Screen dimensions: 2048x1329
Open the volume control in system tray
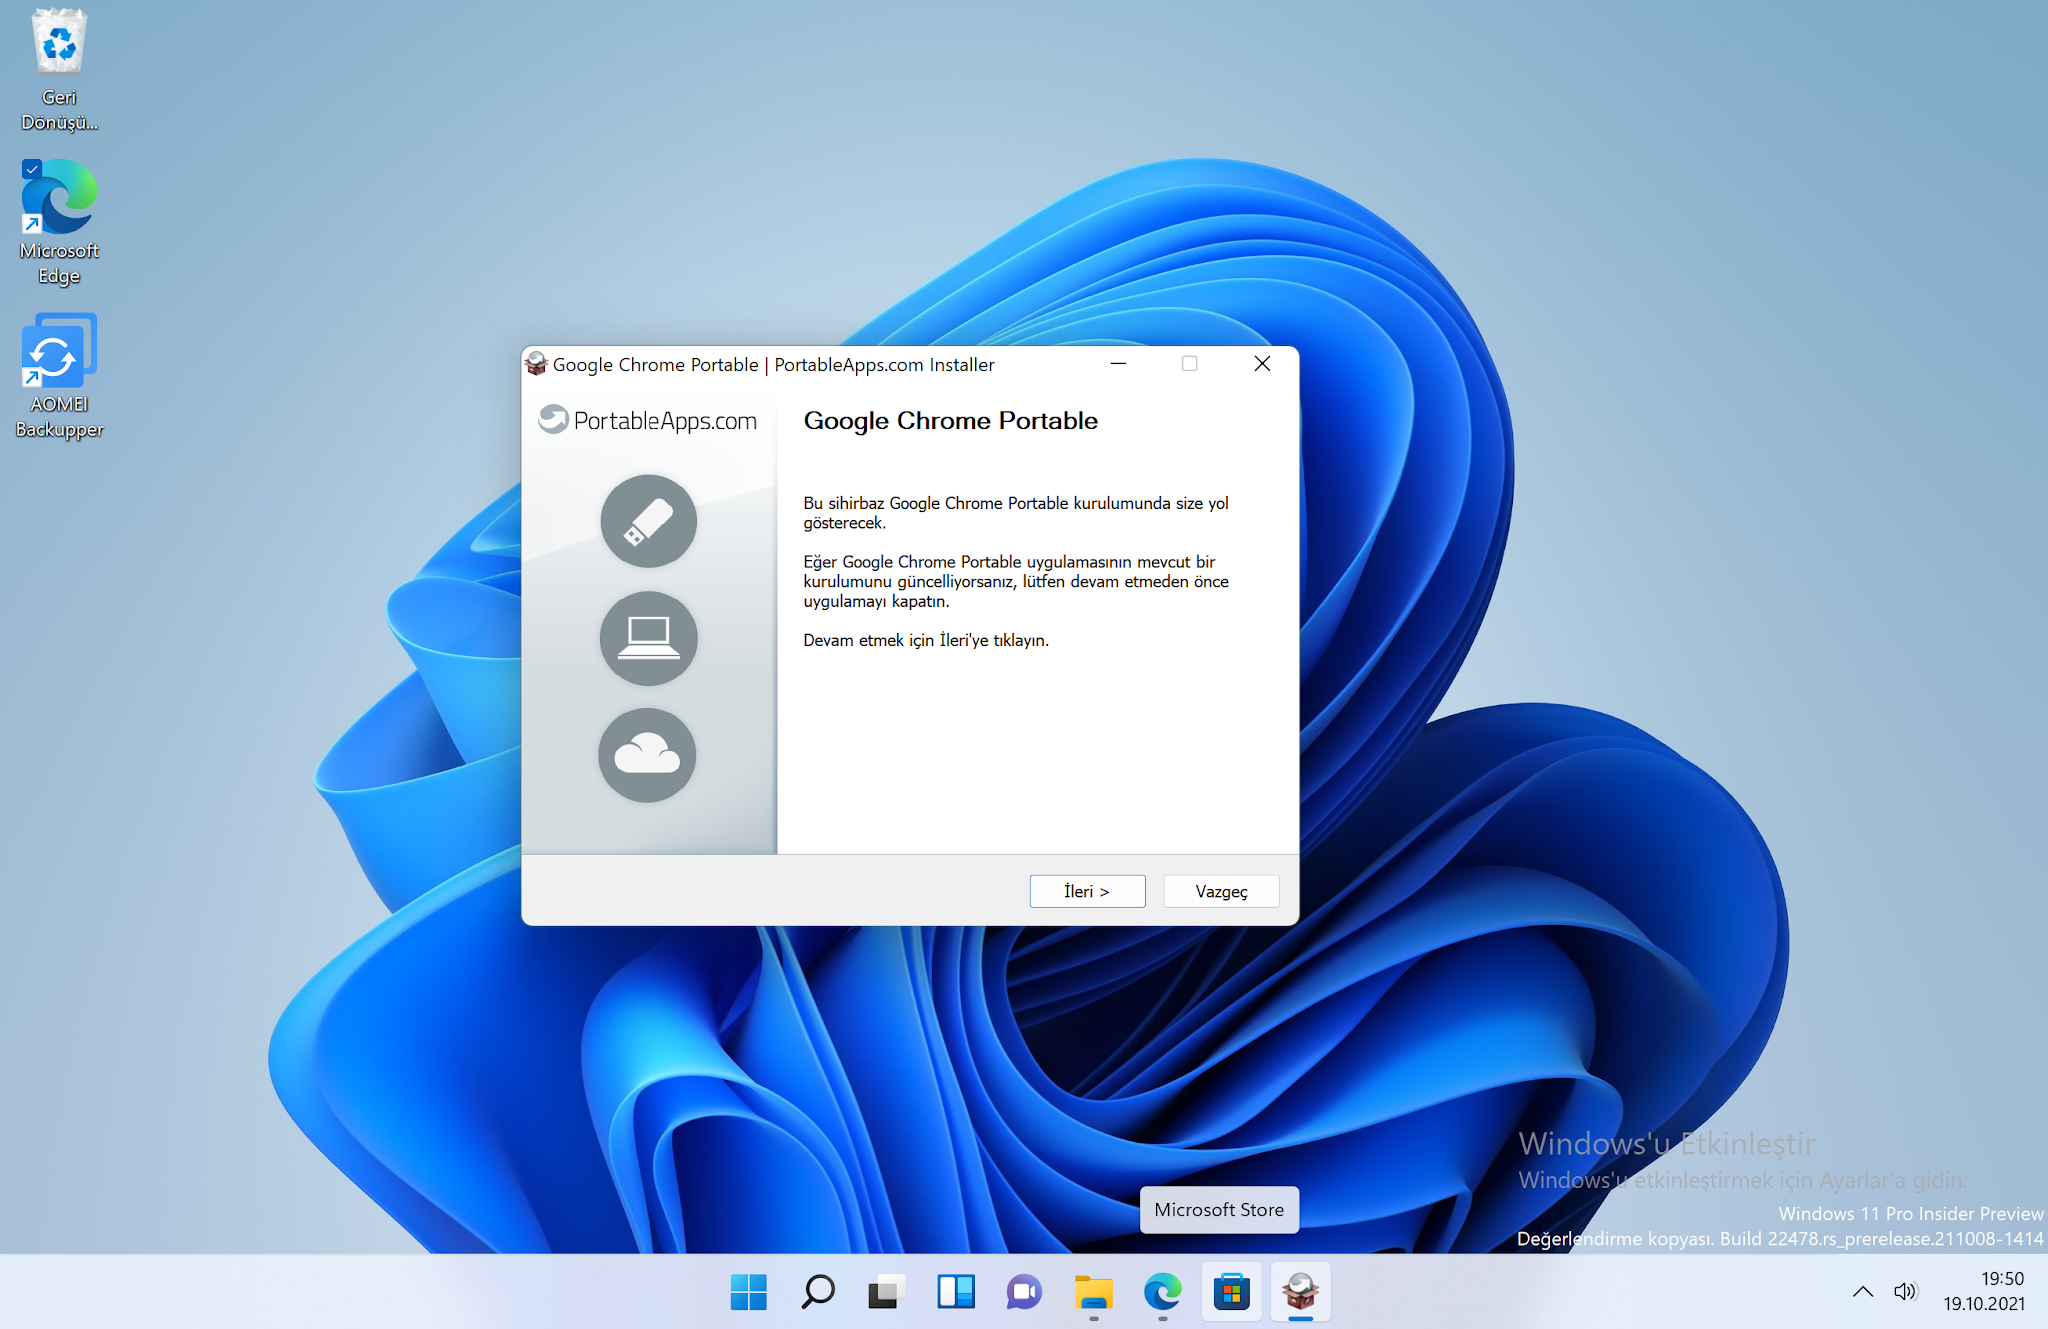[1905, 1291]
